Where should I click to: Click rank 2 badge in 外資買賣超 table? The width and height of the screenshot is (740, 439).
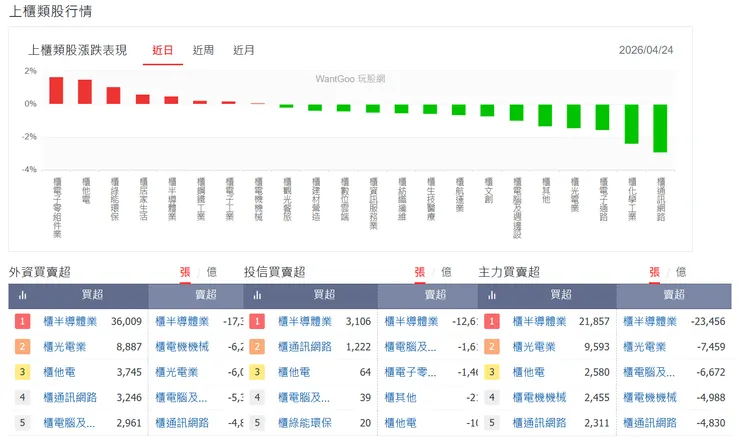click(22, 347)
